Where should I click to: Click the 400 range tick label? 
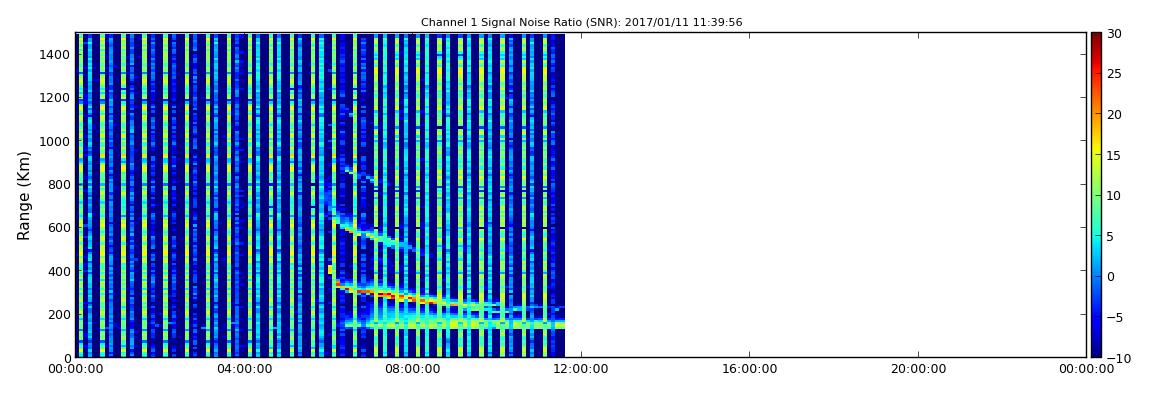[x=59, y=271]
